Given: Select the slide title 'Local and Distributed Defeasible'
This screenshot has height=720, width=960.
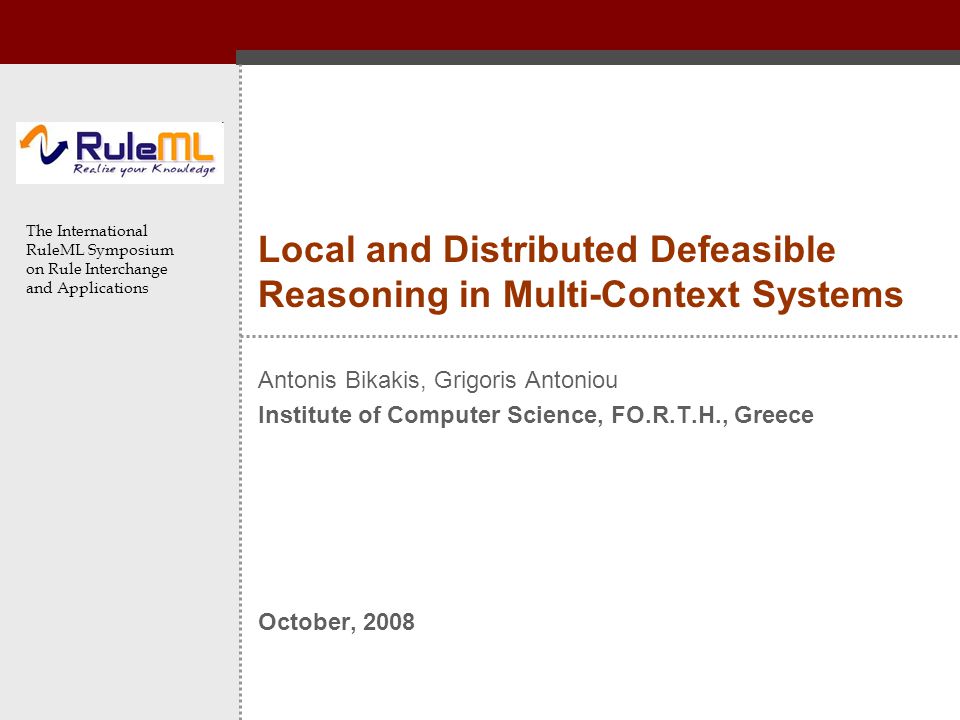Looking at the screenshot, I should (547, 250).
